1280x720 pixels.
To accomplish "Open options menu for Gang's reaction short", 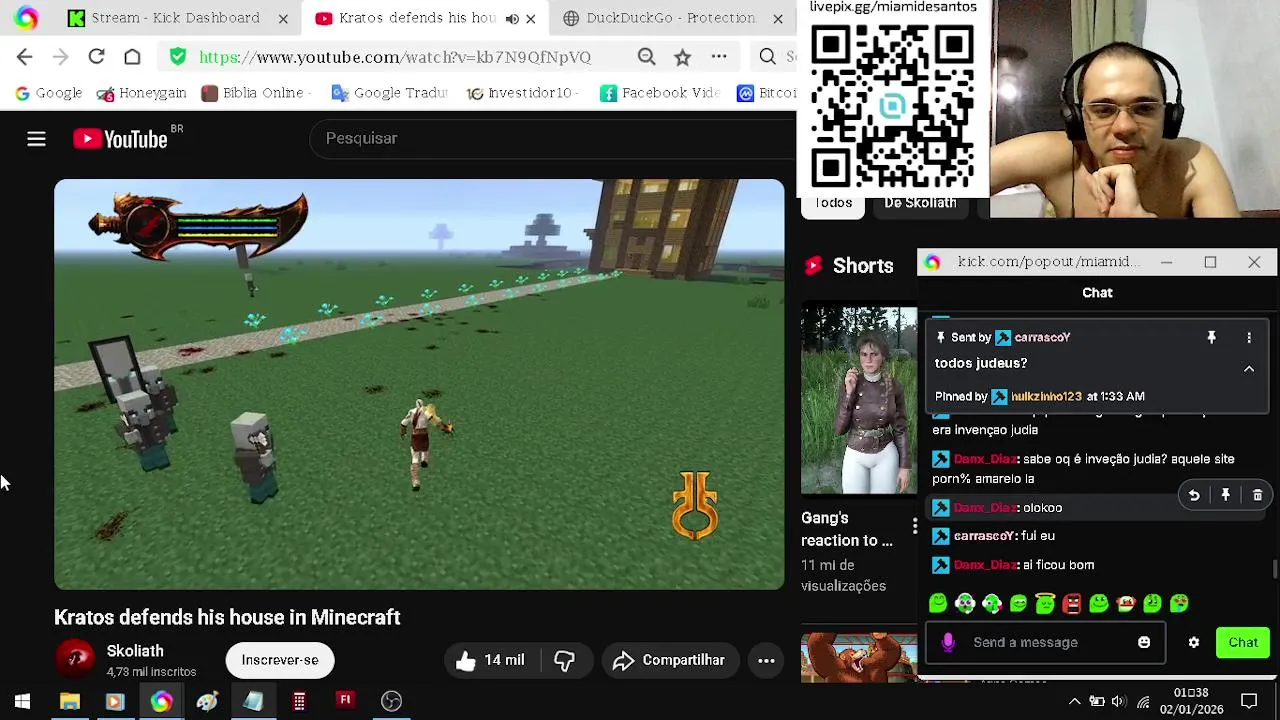I will pos(914,526).
